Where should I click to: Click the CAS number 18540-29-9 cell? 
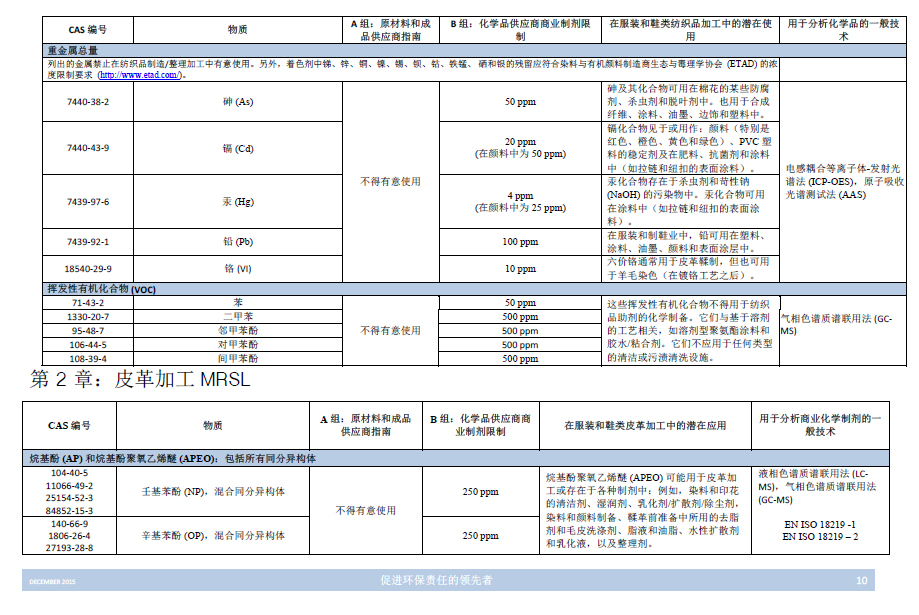pyautogui.click(x=88, y=268)
